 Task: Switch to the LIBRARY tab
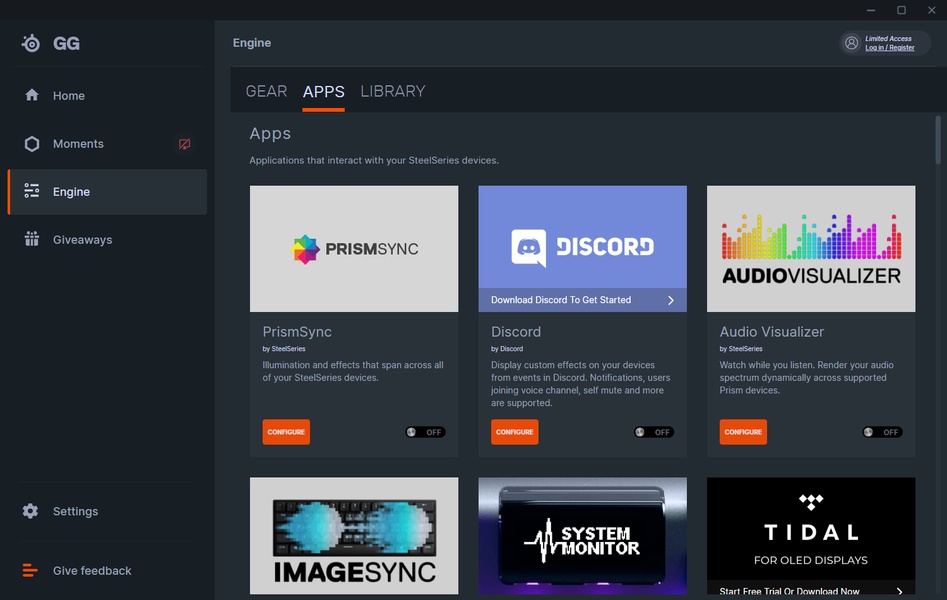[x=392, y=91]
